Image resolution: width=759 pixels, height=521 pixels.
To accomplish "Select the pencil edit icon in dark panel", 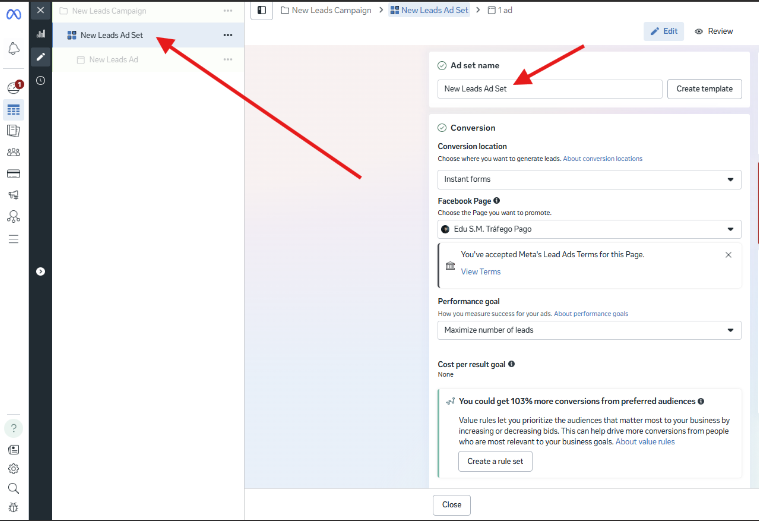I will coord(40,56).
